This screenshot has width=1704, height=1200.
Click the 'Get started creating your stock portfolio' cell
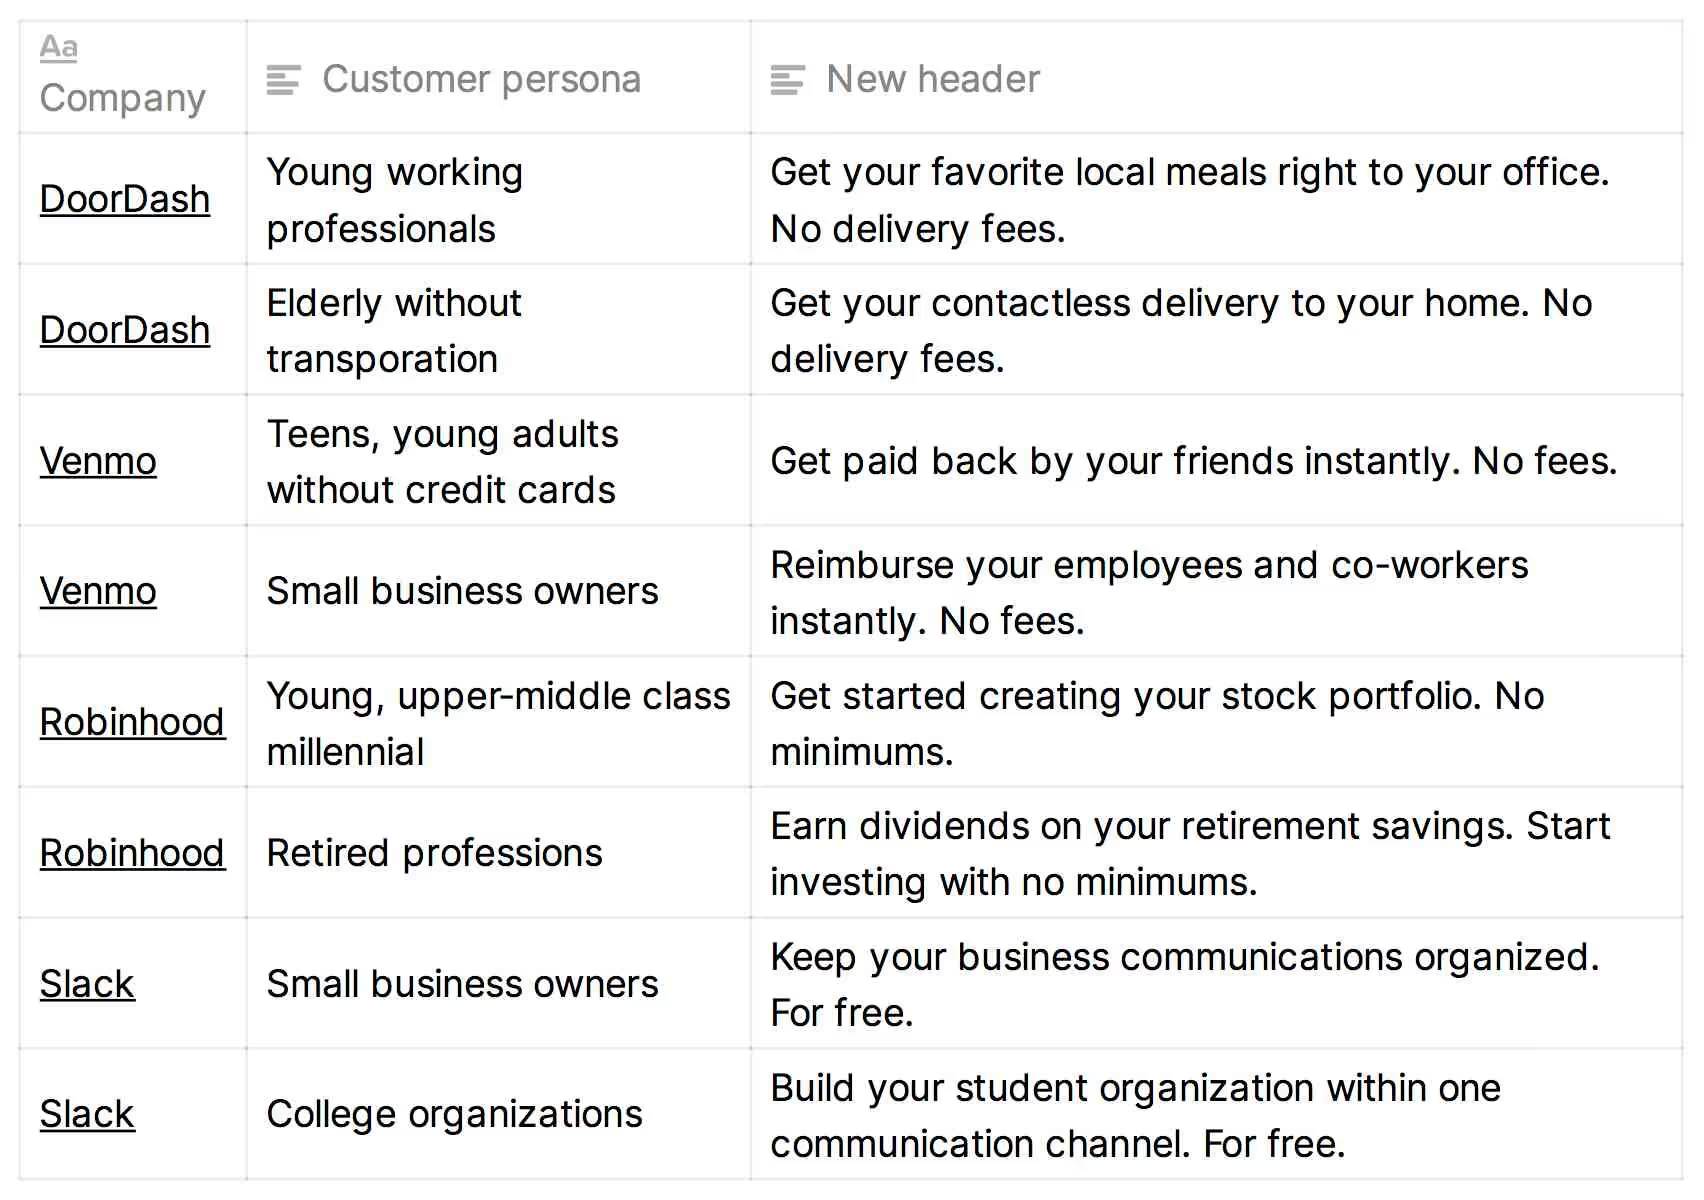pyautogui.click(x=1157, y=723)
